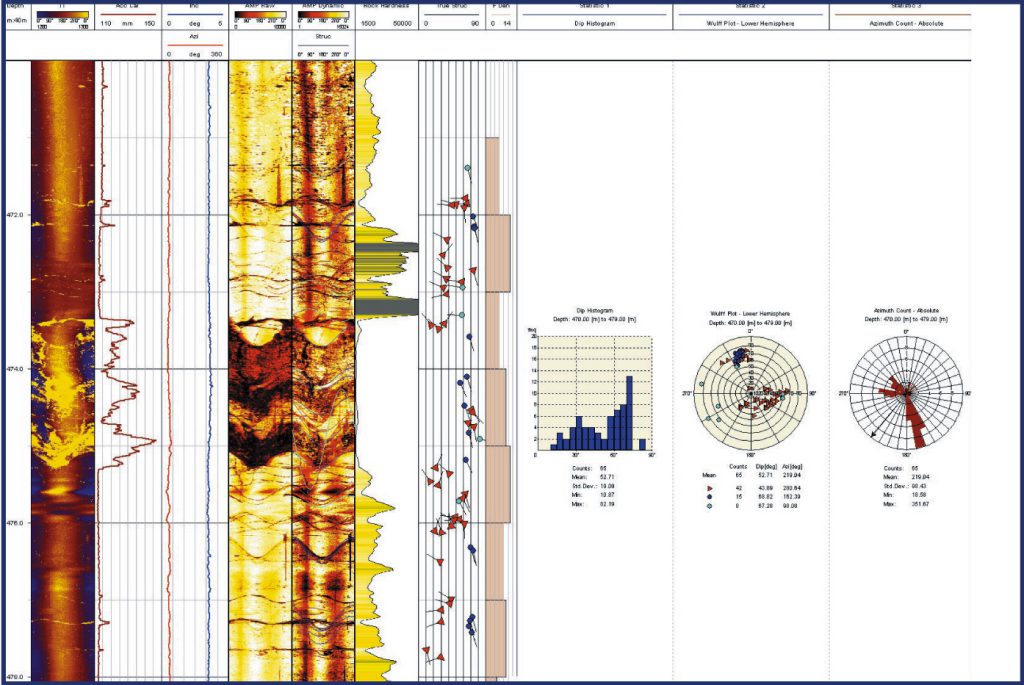Click the caliper peak in Aco Cal curve

coord(150,441)
